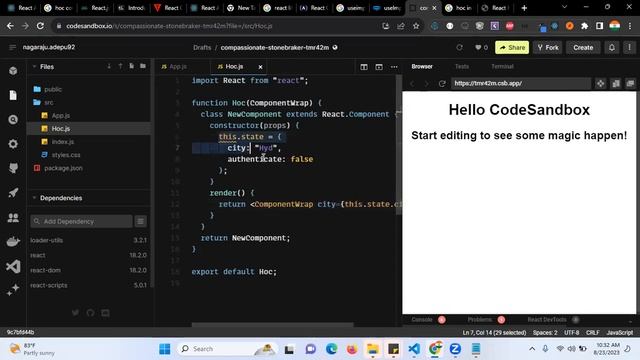Click the Windows taskbar Search box
Screen dimensions: 640x360
[x=227, y=349]
